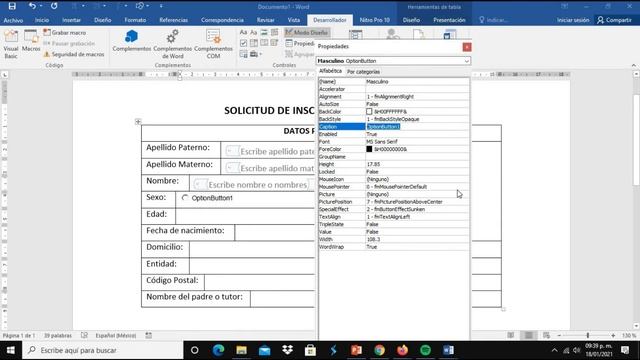The height and width of the screenshot is (360, 640).
Task: Select the SpecialEffect property row
Action: pos(394,209)
